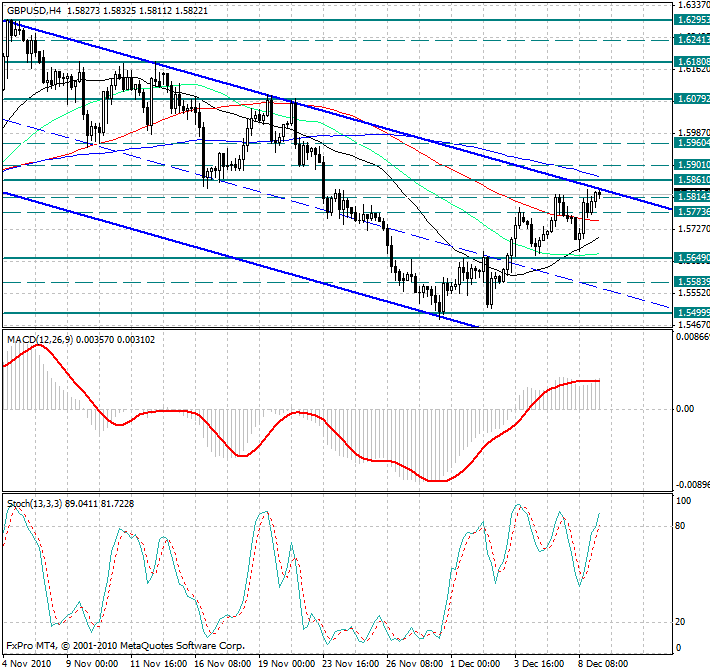Click the 1.5583 price level label
The height and width of the screenshot is (671, 710).
pyautogui.click(x=692, y=282)
